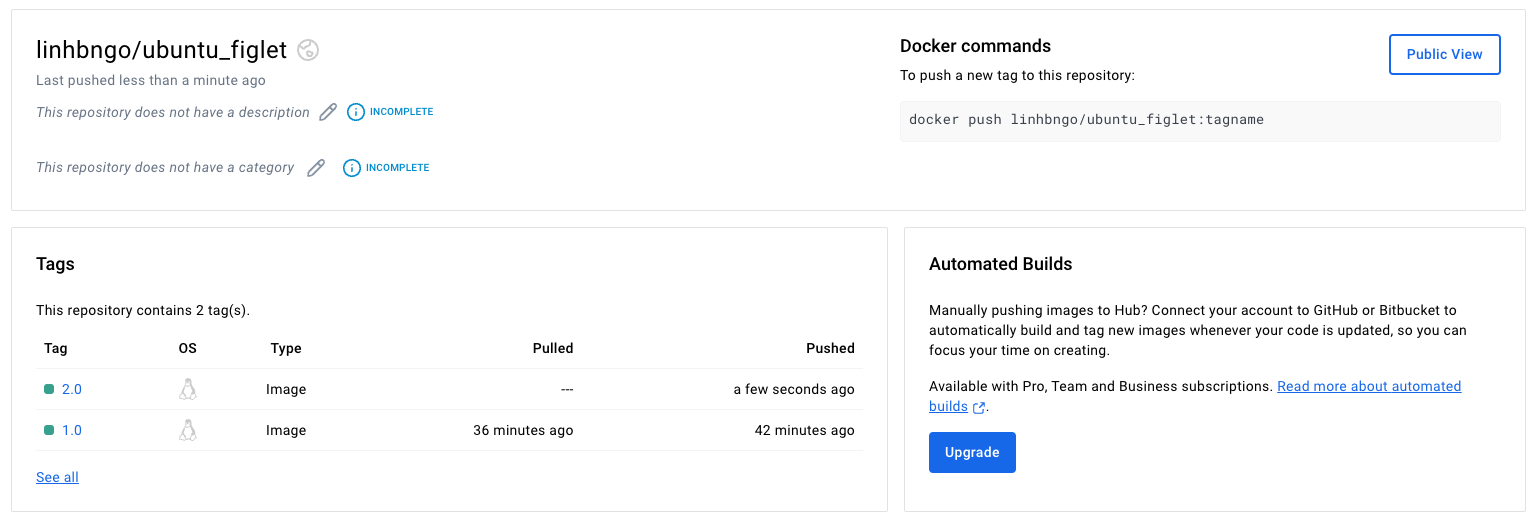Screen dimensions: 1539x521
Task: Click the Linux penguin icon for tag 2.0
Action: 187,389
